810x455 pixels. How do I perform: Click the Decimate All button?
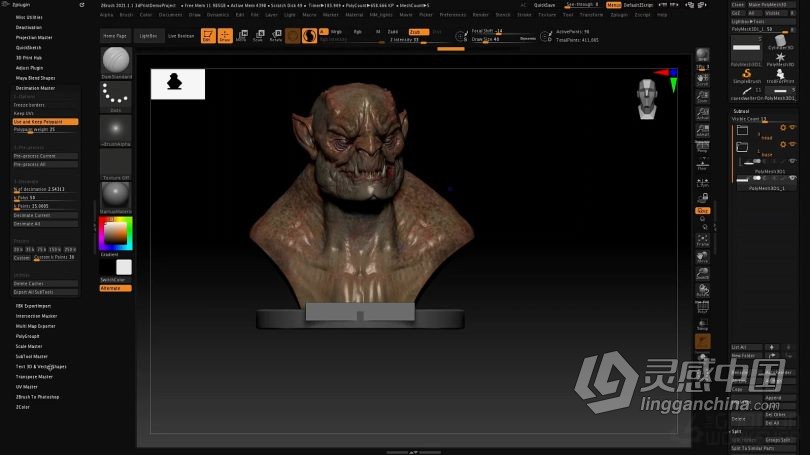(x=45, y=224)
